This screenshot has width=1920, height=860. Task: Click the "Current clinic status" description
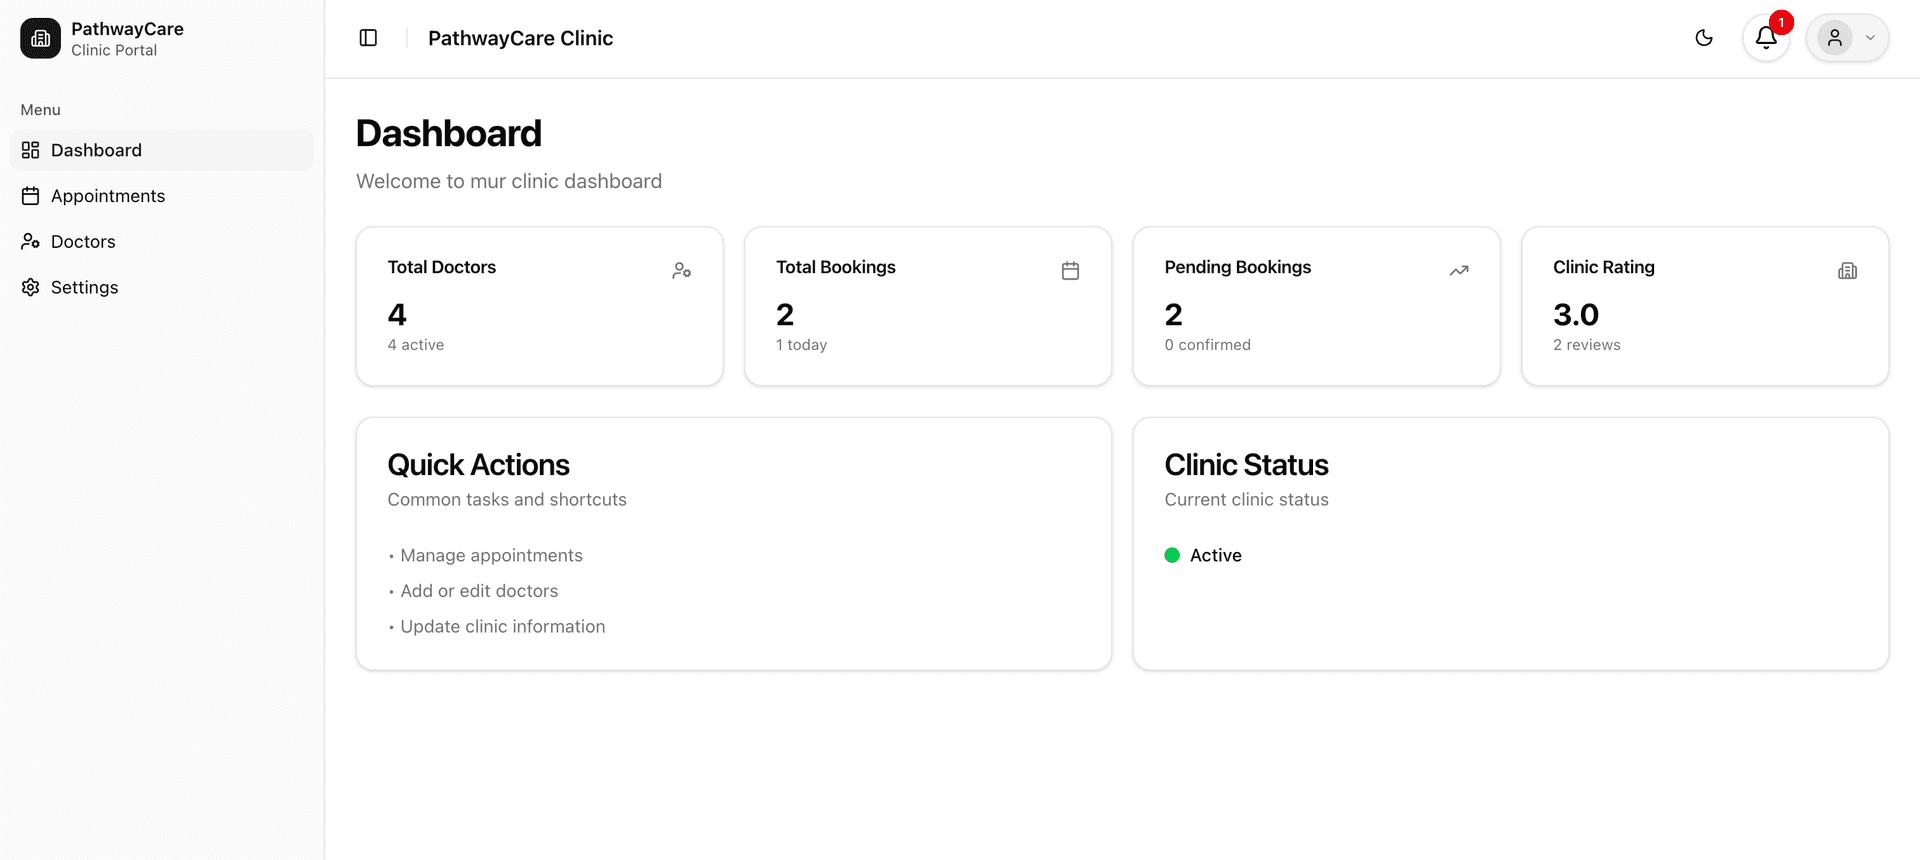[x=1246, y=499]
